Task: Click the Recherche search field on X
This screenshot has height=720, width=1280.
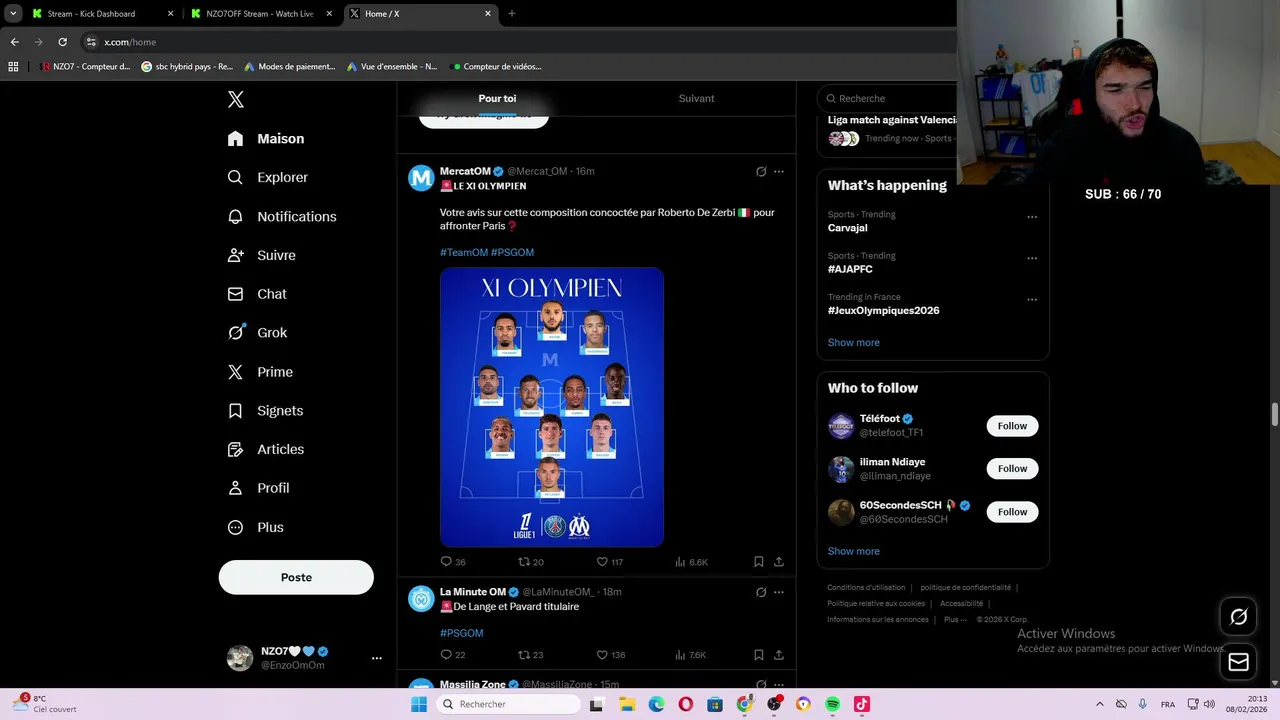Action: 888,99
